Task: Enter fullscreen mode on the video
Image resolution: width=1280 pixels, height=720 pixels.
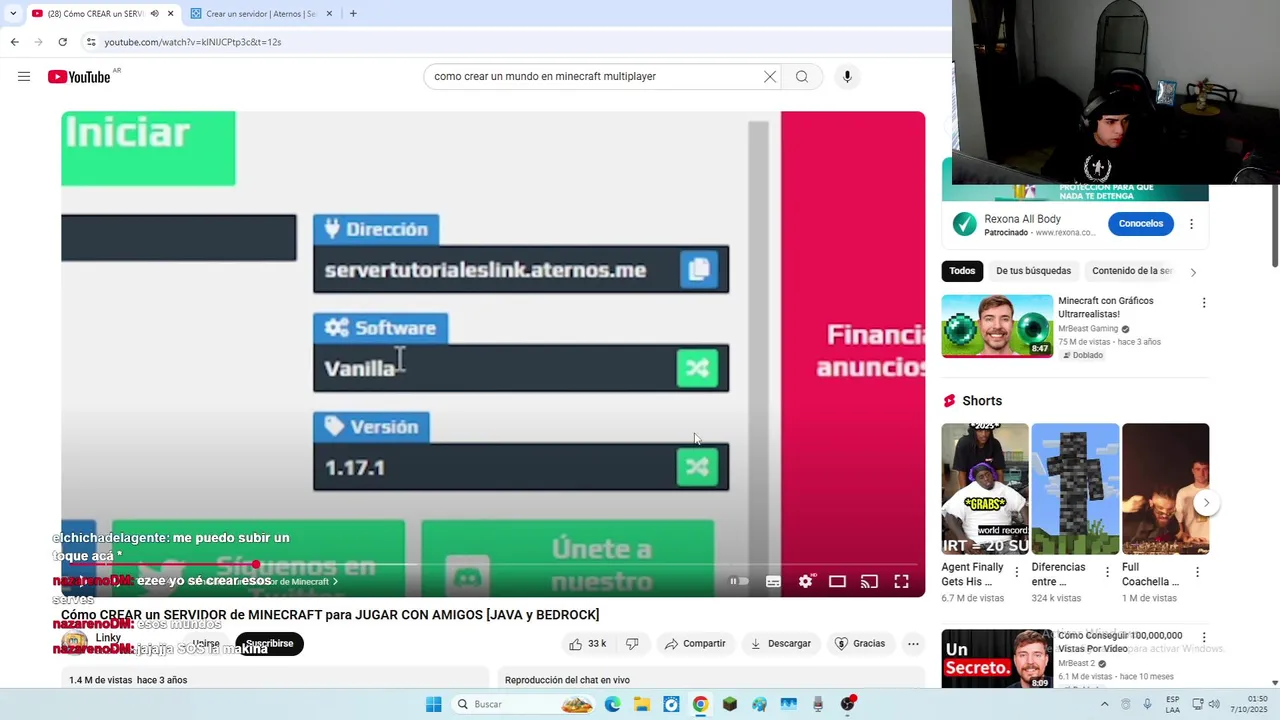Action: point(901,581)
